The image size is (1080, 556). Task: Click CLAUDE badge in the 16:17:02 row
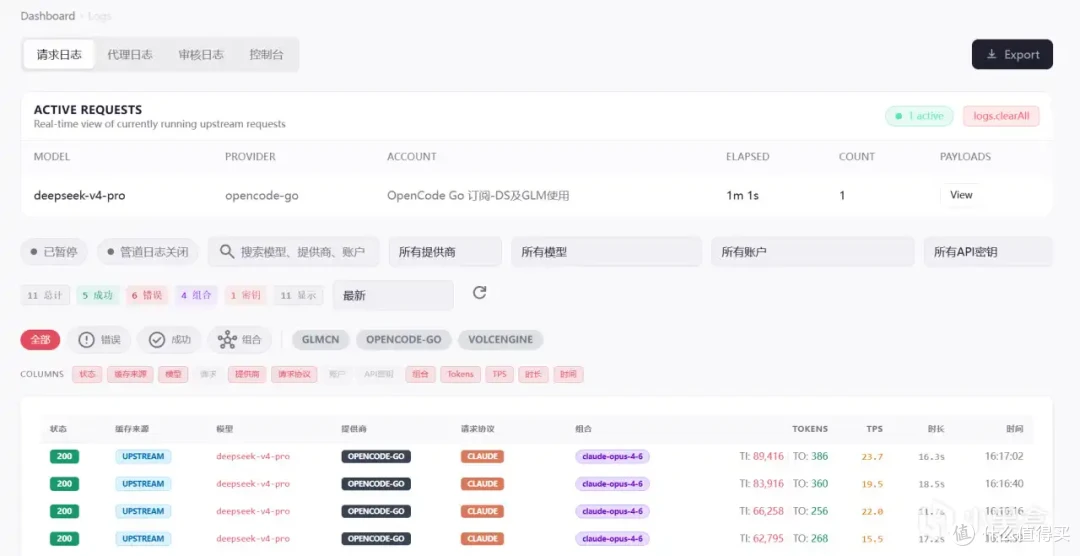tap(482, 456)
